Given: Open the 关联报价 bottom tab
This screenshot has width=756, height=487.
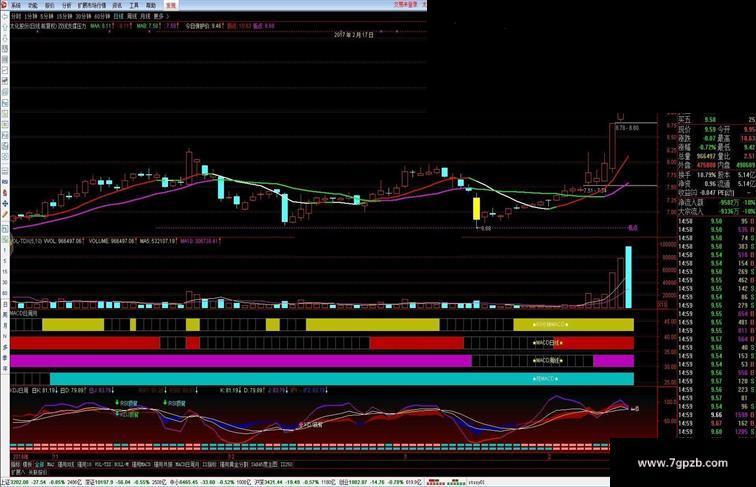Looking at the screenshot, I should click(x=38, y=472).
